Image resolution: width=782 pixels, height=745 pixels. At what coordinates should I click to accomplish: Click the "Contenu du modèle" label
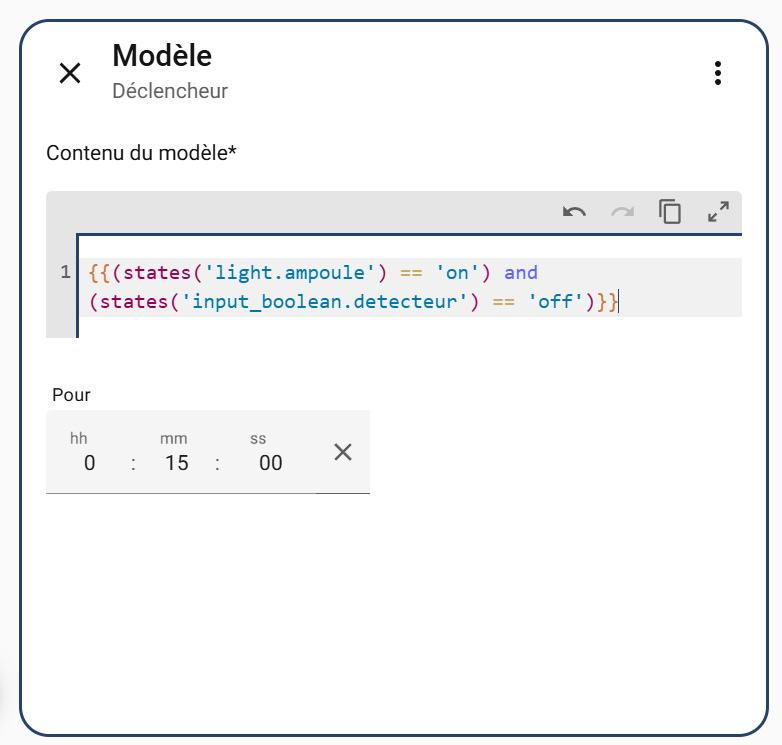click(x=142, y=153)
